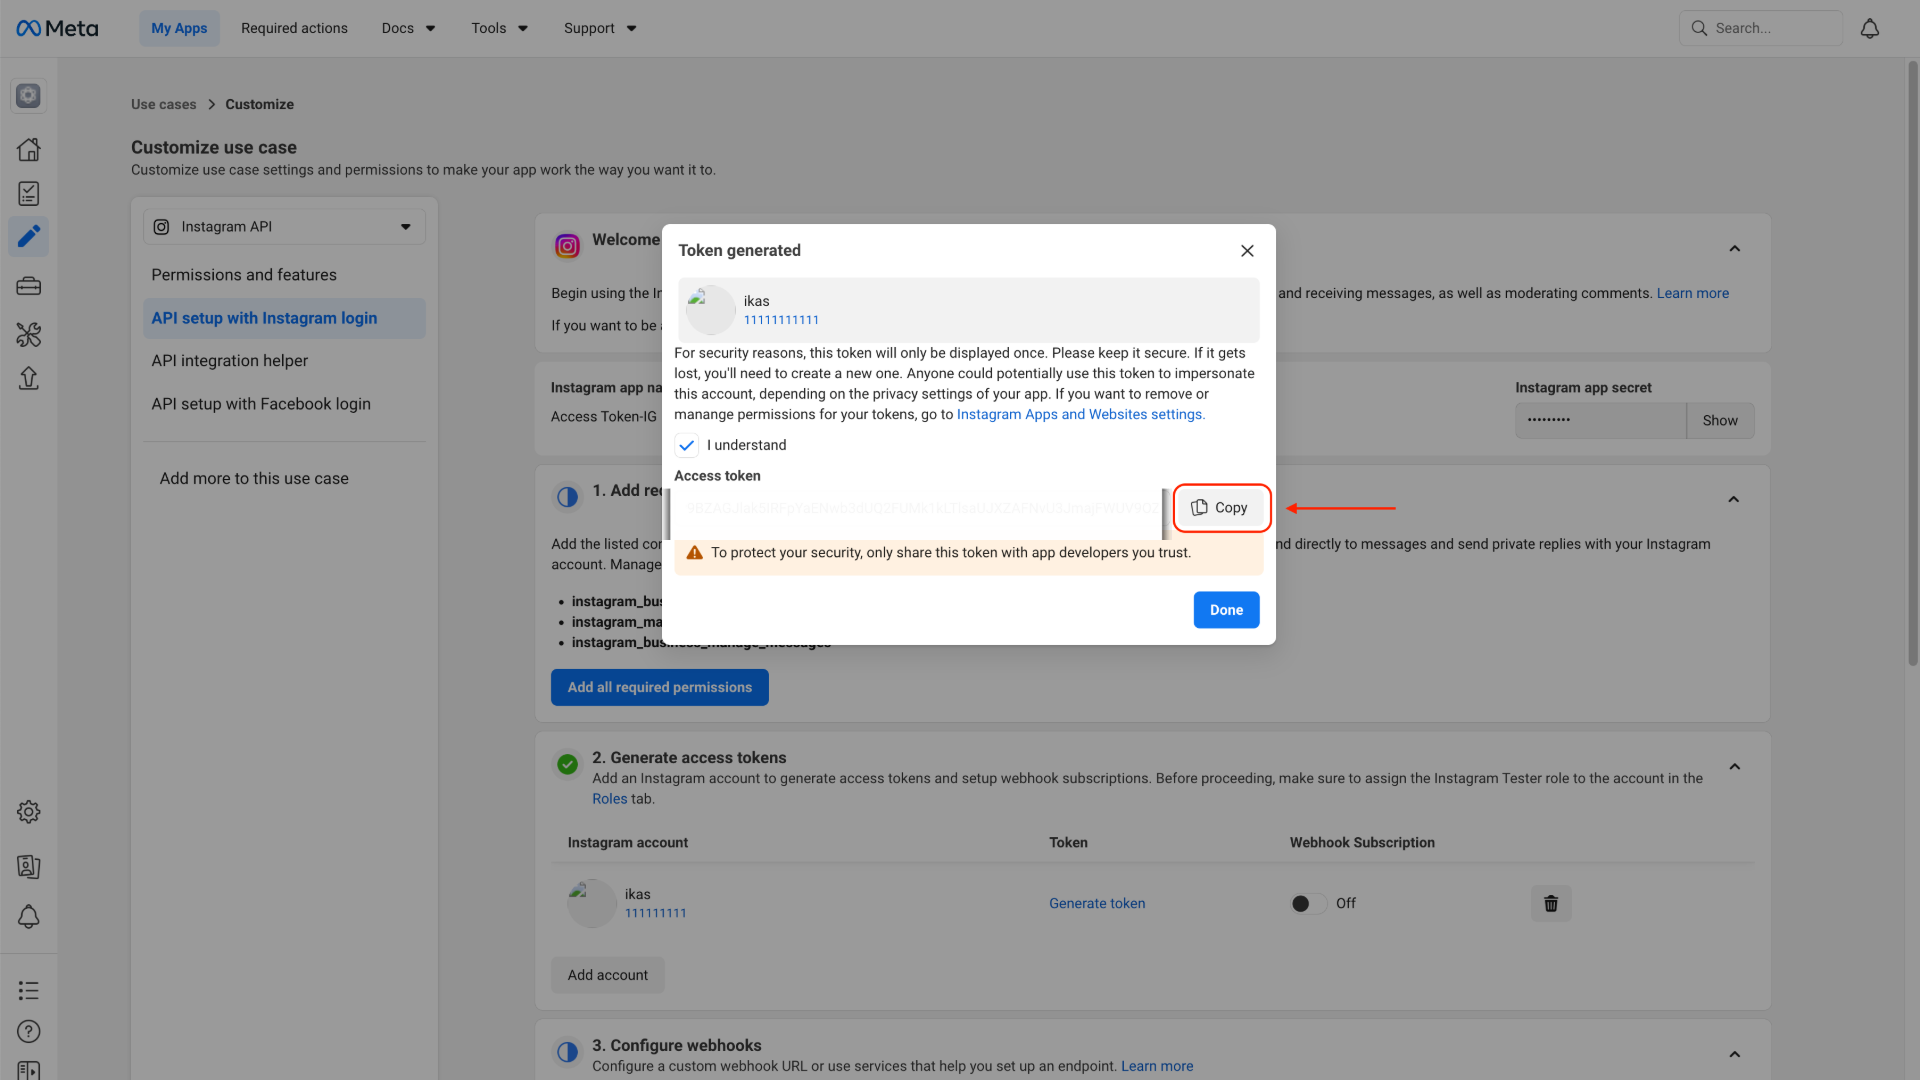
Task: Open the Instagram API dropdown
Action: click(x=284, y=227)
